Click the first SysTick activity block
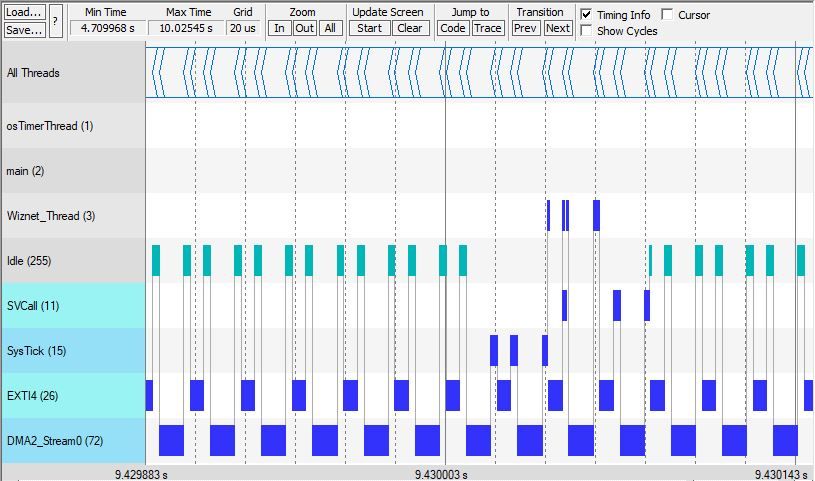Screen dimensions: 815x481 (494, 350)
